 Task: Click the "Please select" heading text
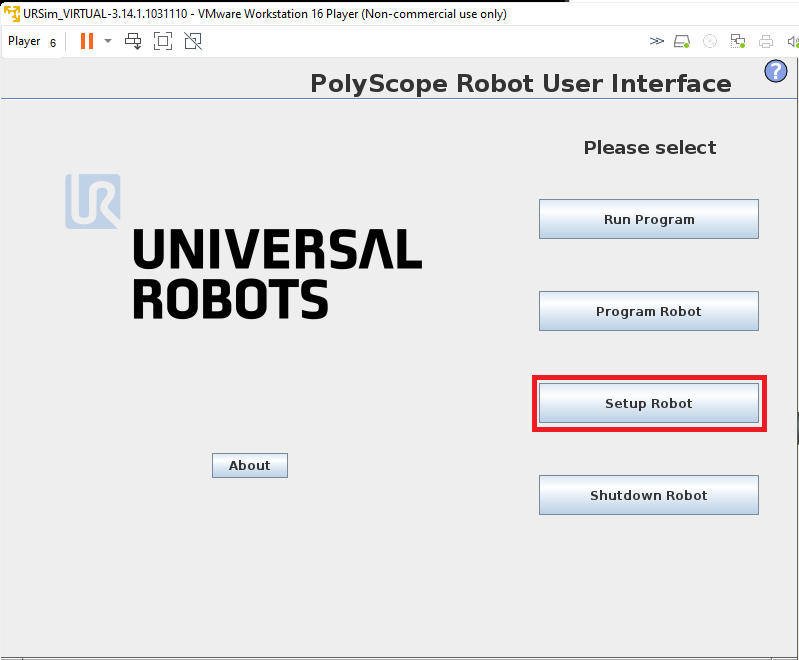650,148
